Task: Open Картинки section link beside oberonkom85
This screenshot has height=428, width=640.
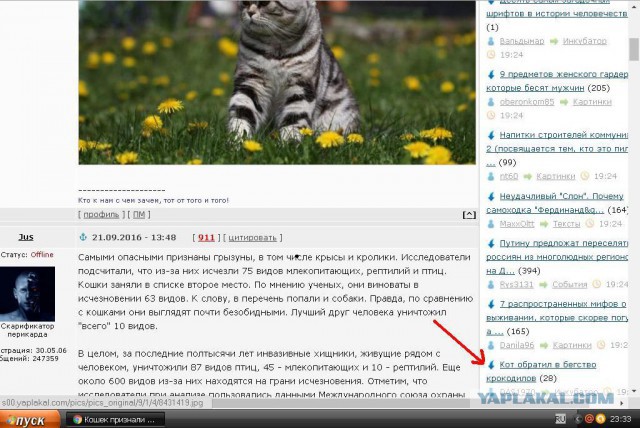Action: coord(592,102)
